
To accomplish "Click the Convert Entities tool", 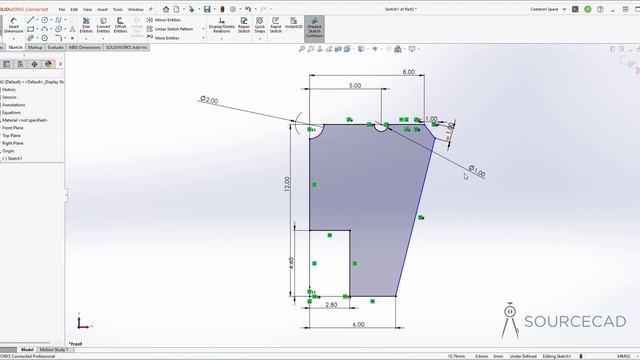I will point(103,25).
